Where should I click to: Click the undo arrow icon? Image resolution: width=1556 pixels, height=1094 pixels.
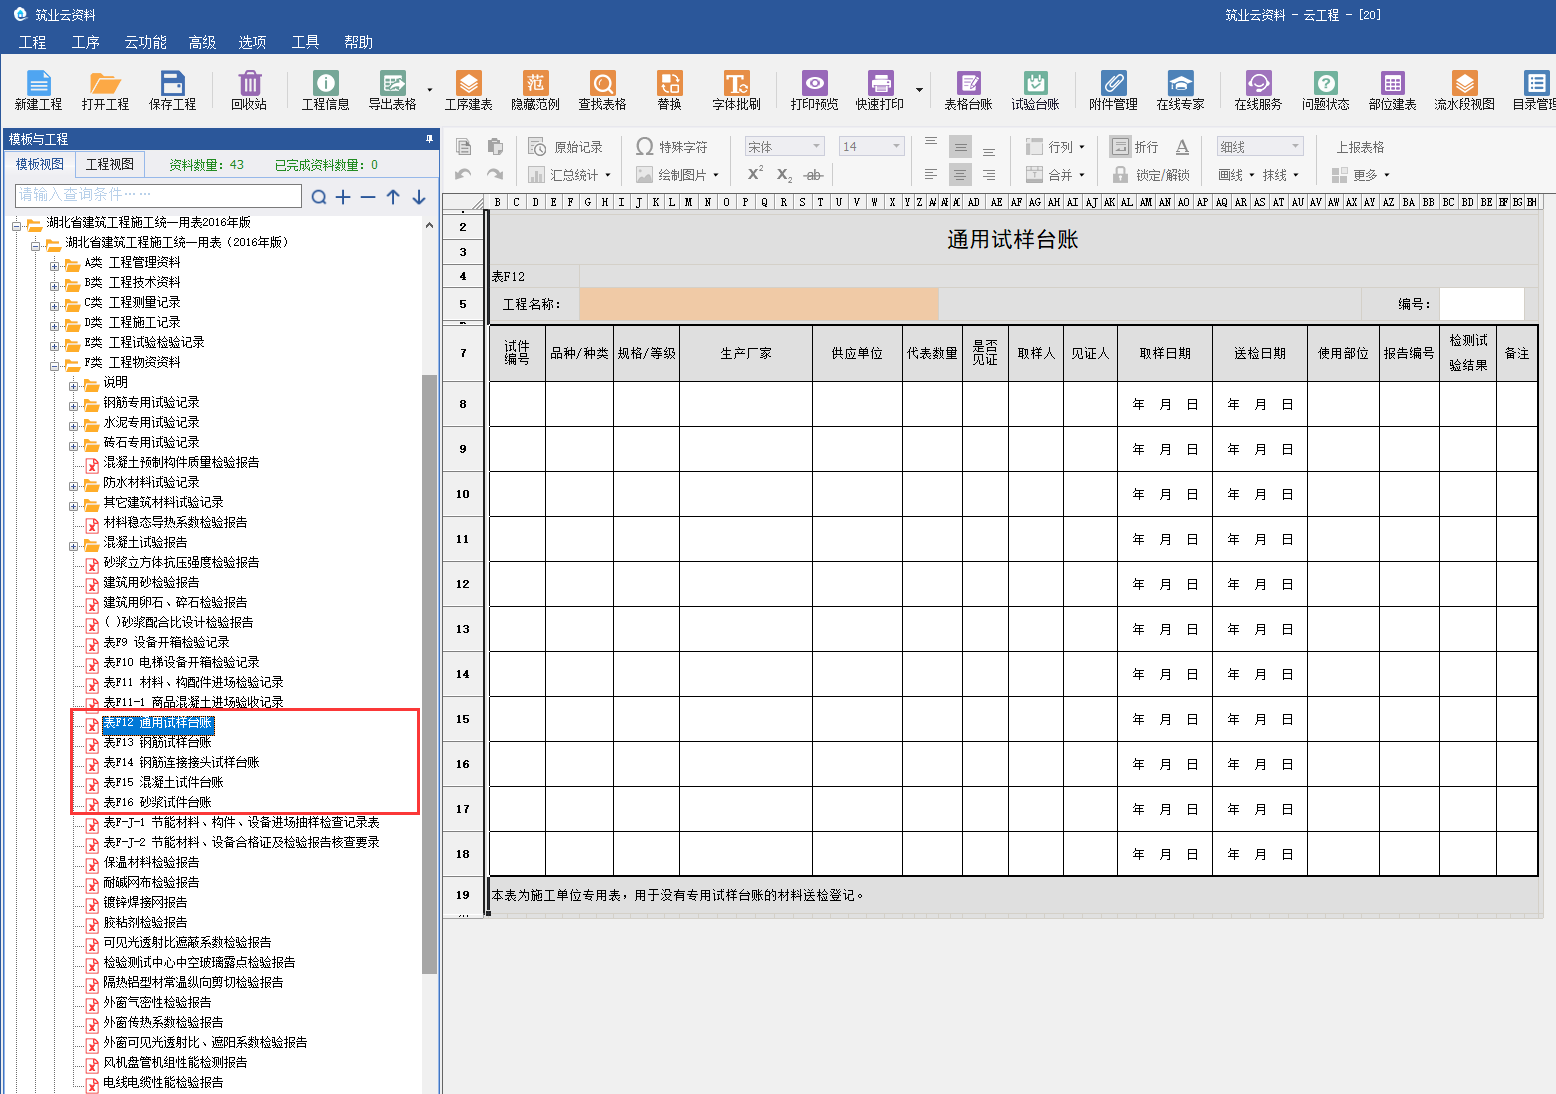point(463,175)
